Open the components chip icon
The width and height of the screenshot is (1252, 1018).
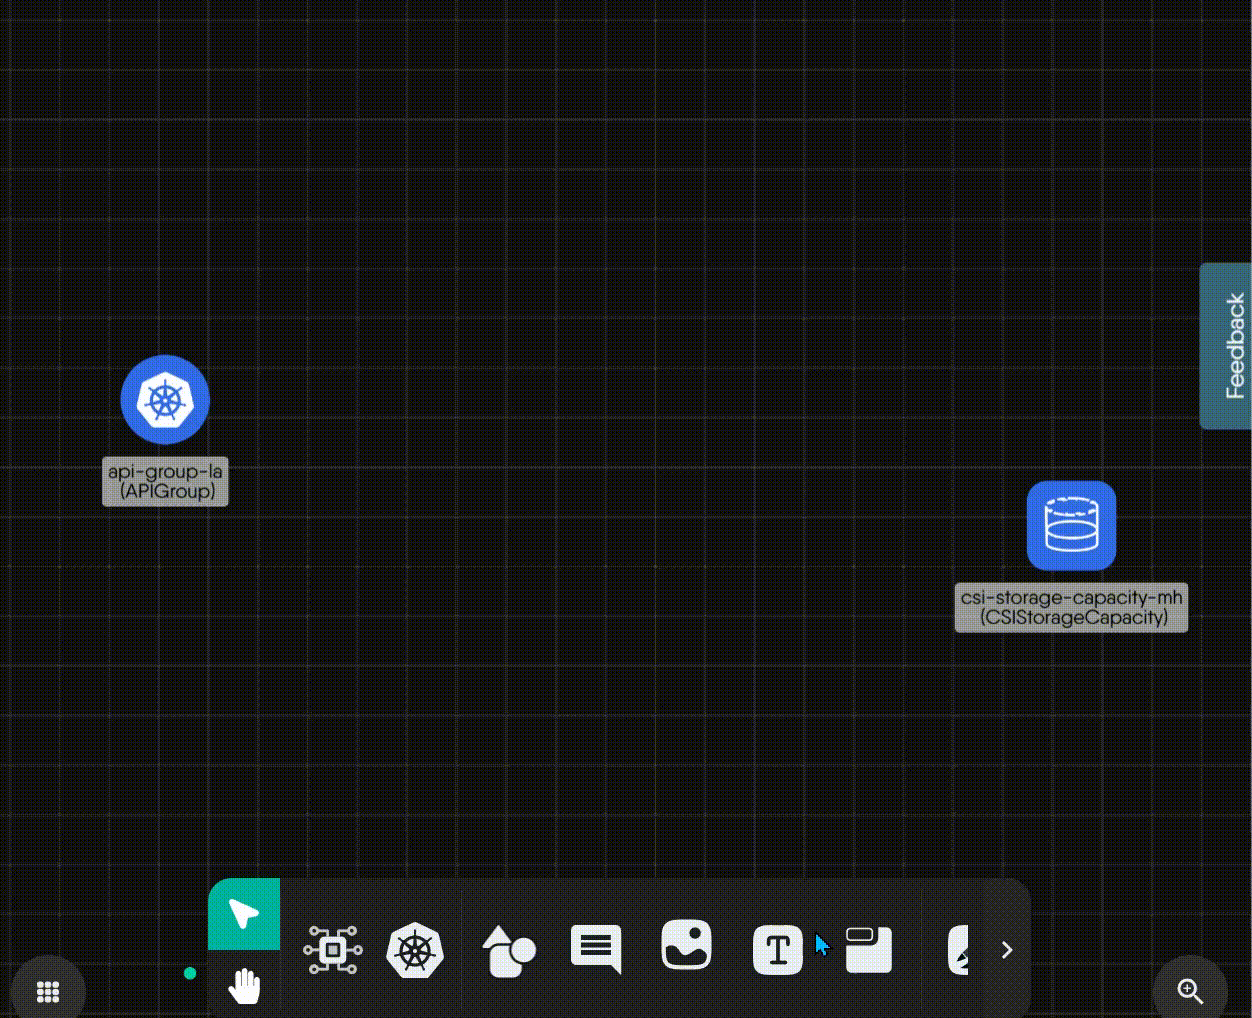(x=333, y=949)
